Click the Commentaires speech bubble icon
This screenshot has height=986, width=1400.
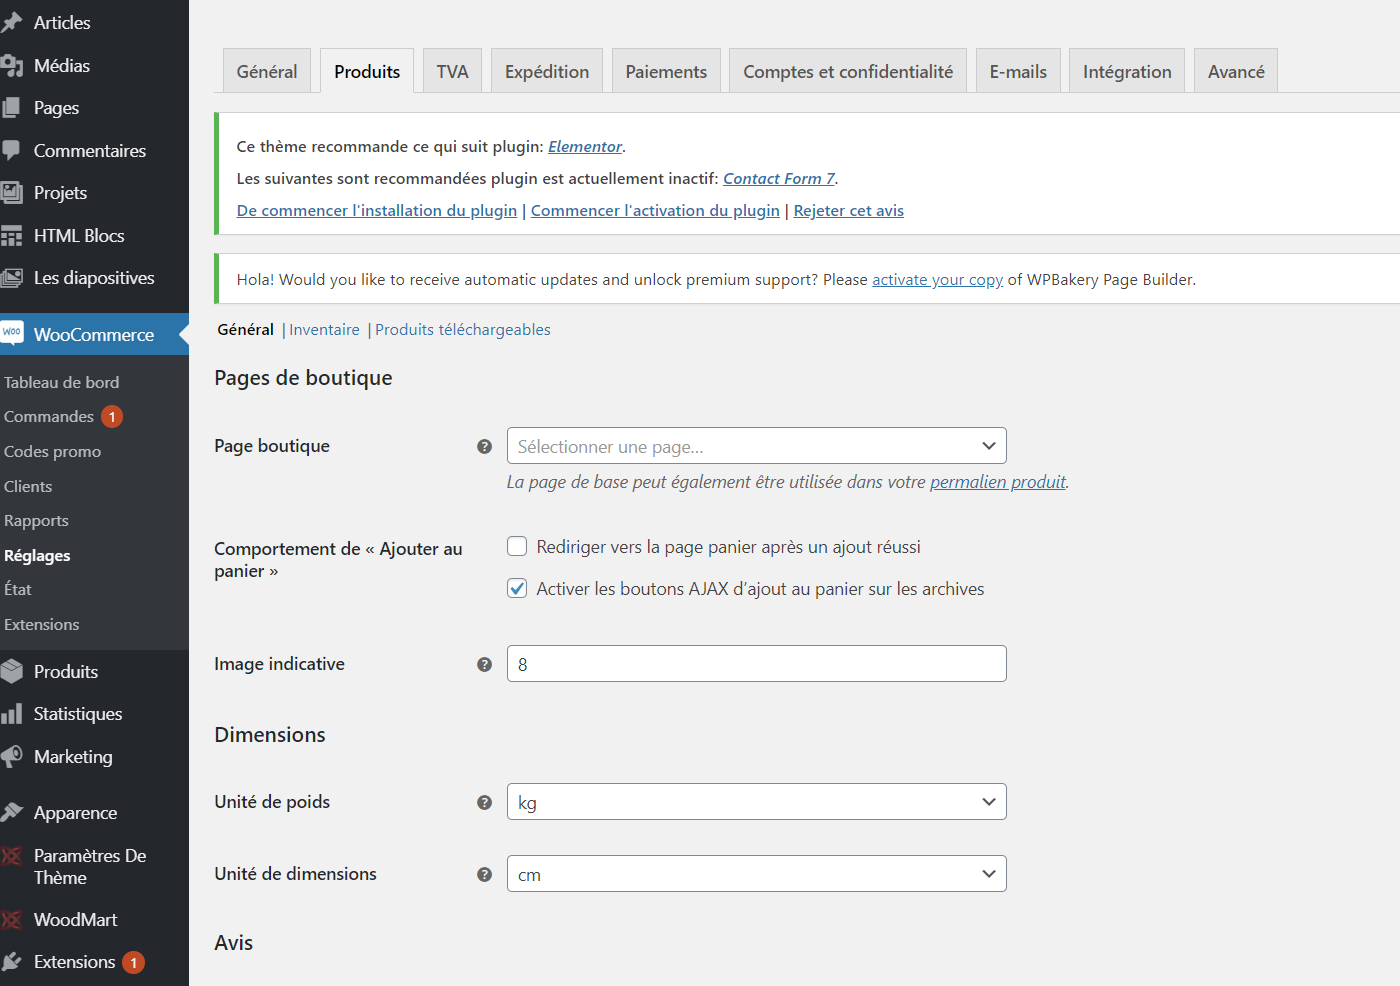click(12, 151)
